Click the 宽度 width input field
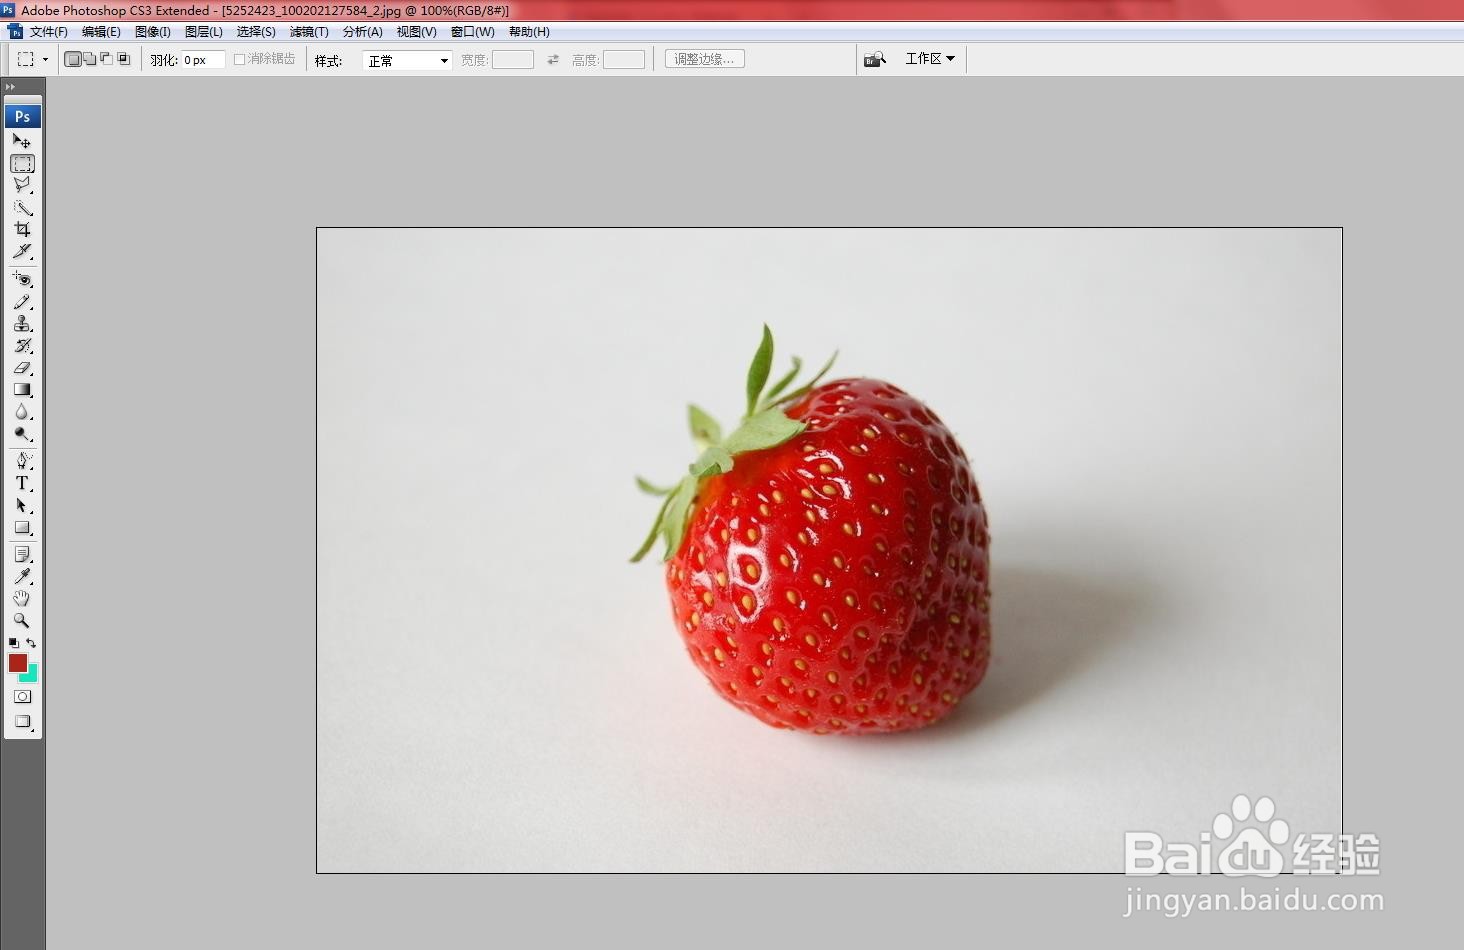Screen dimensions: 1464x950 (x=513, y=60)
